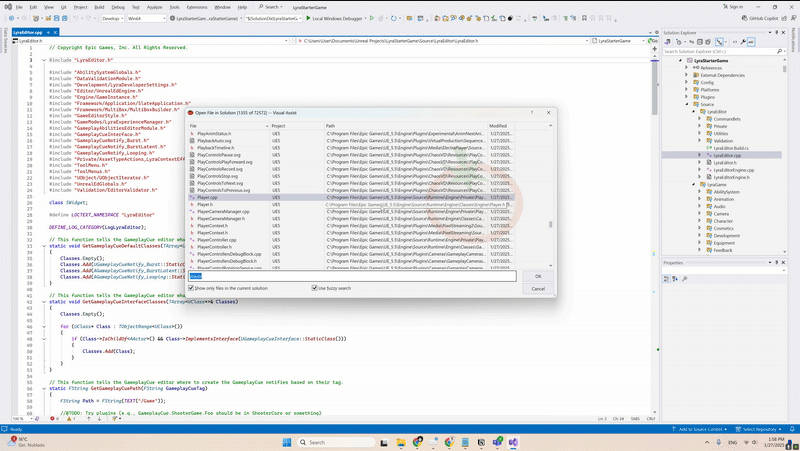800x451 pixels.
Task: Click the Alphabetical sort icon in Properties panel
Action: pos(675,279)
